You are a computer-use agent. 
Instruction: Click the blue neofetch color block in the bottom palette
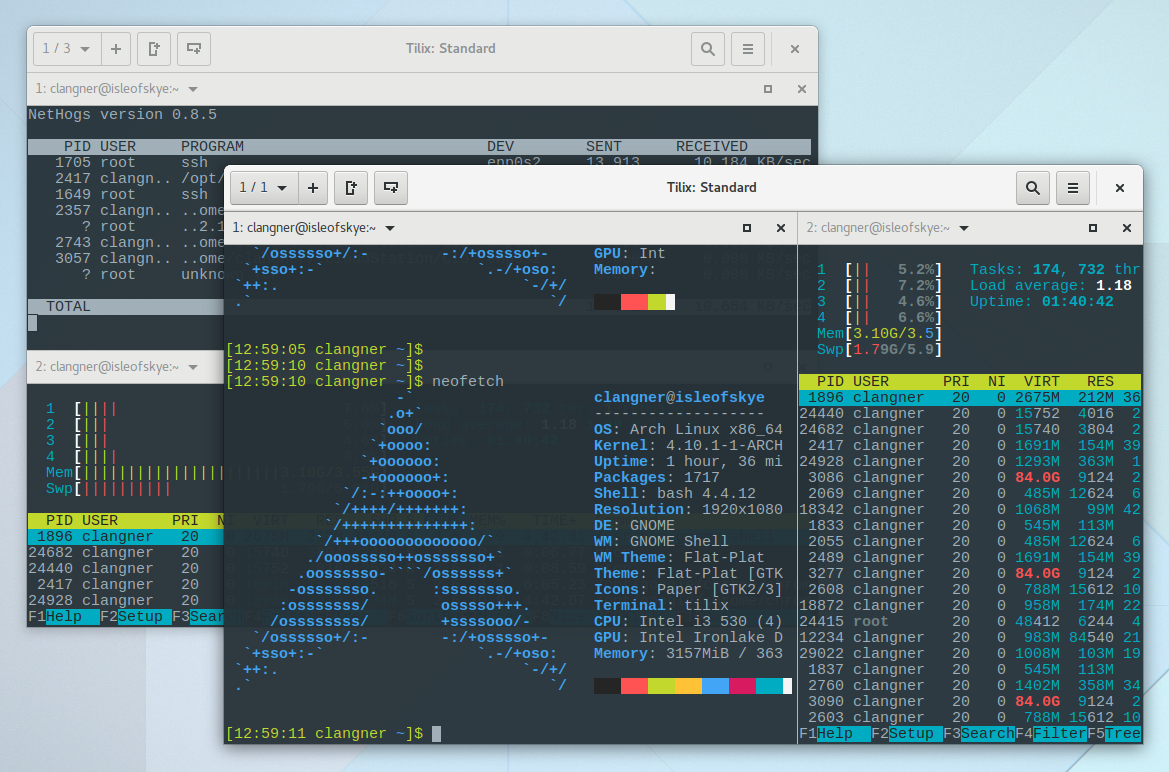(x=715, y=686)
